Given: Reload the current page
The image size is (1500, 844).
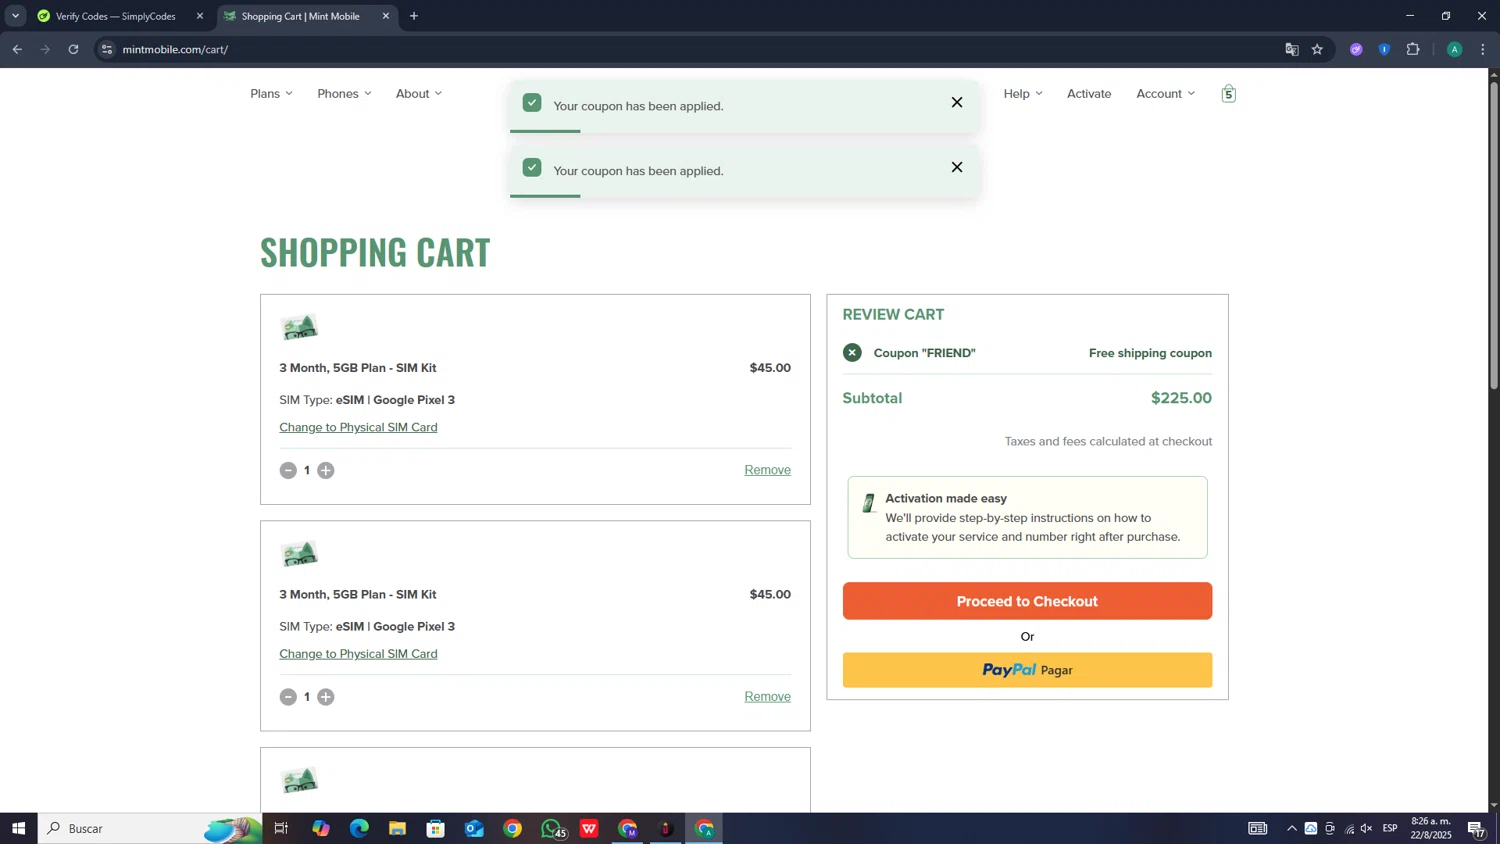Looking at the screenshot, I should (x=73, y=49).
